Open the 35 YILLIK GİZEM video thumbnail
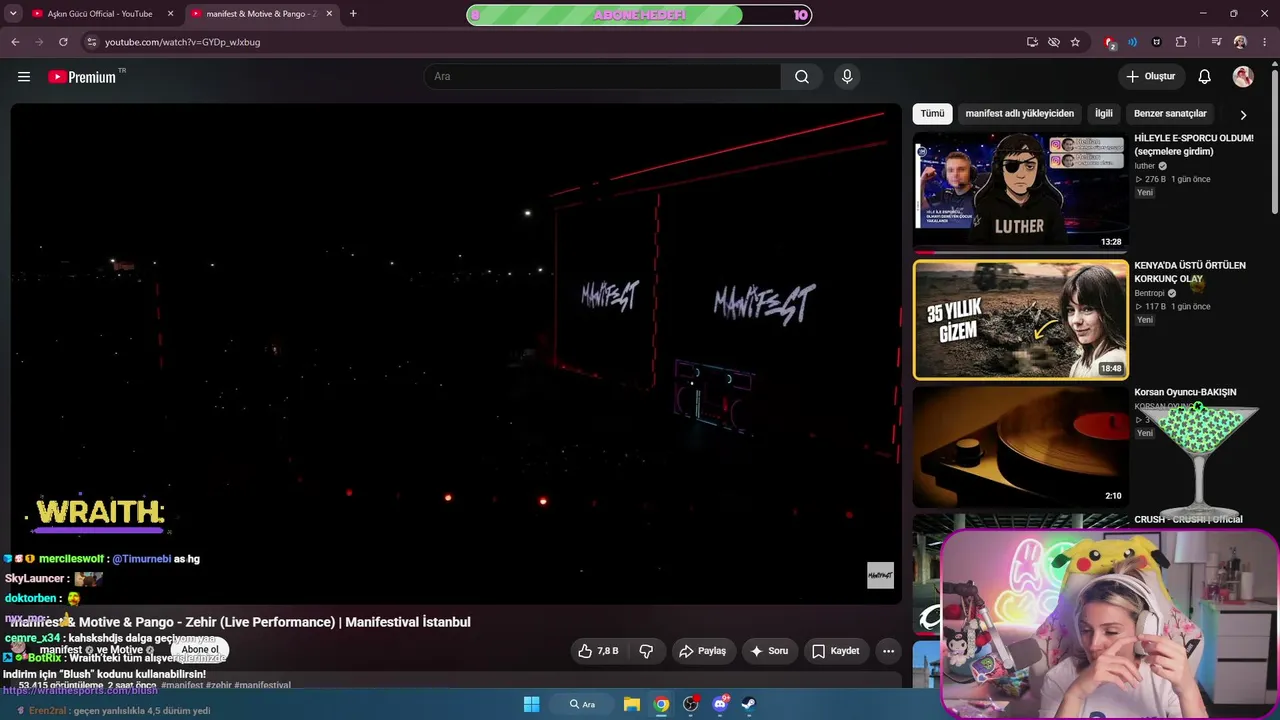1280x720 pixels. (1020, 320)
